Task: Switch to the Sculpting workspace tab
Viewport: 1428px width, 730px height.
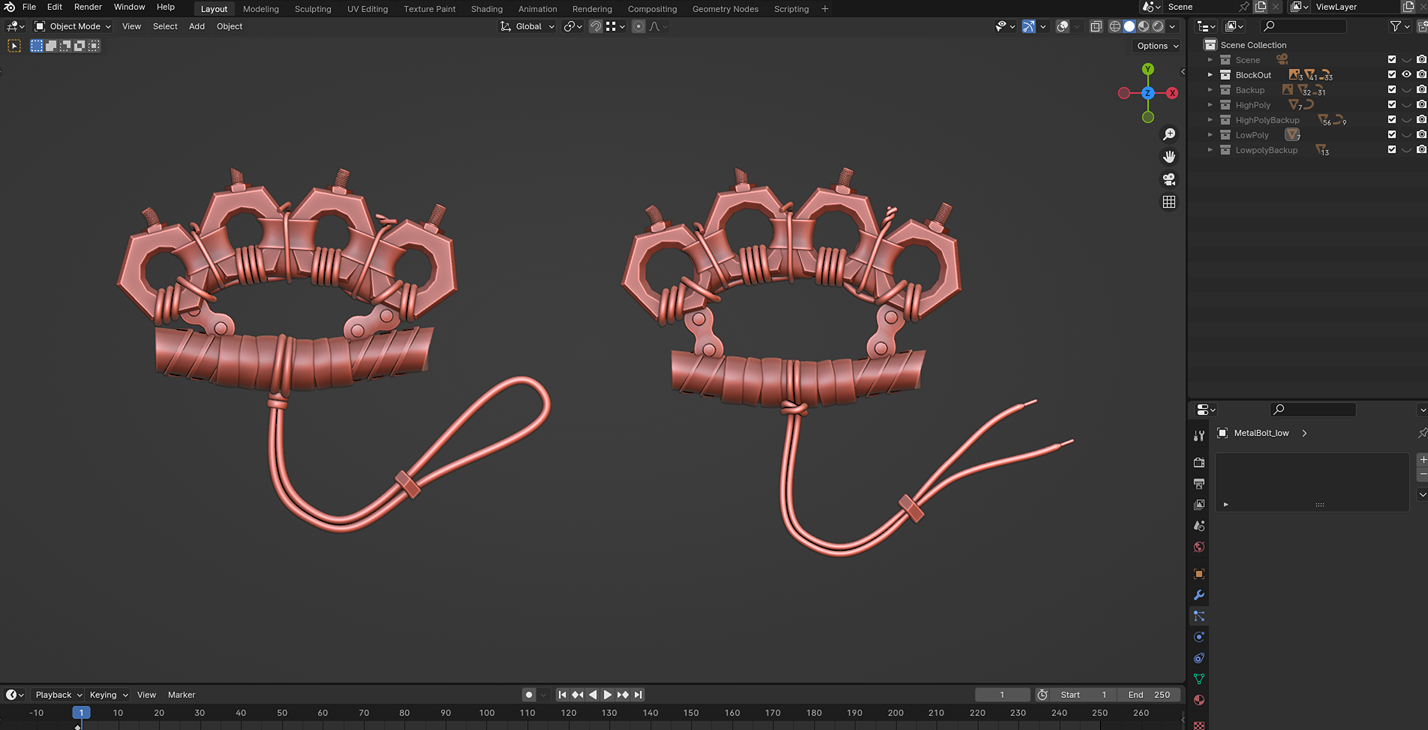Action: (x=312, y=9)
